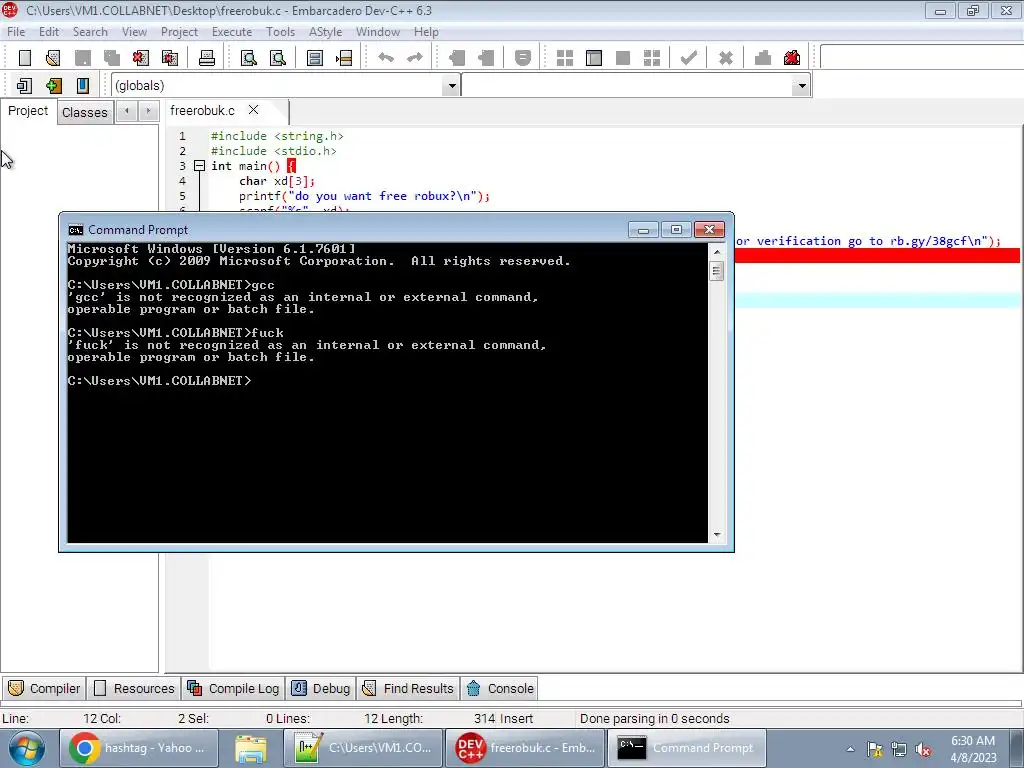Image resolution: width=1024 pixels, height=768 pixels.
Task: Open the Help menu
Action: (x=426, y=32)
